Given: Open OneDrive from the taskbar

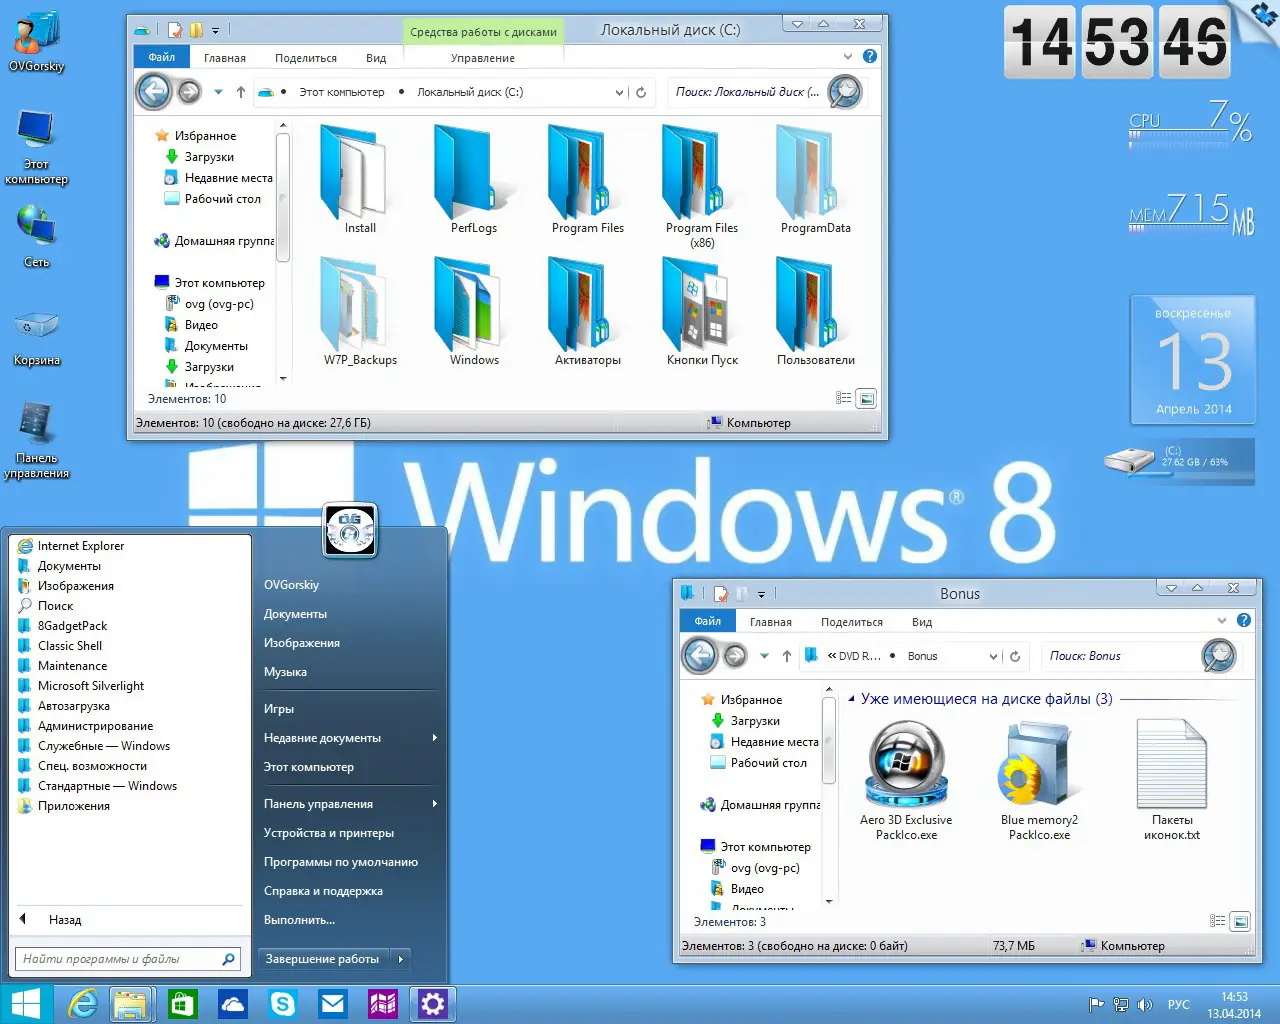Looking at the screenshot, I should 233,1003.
